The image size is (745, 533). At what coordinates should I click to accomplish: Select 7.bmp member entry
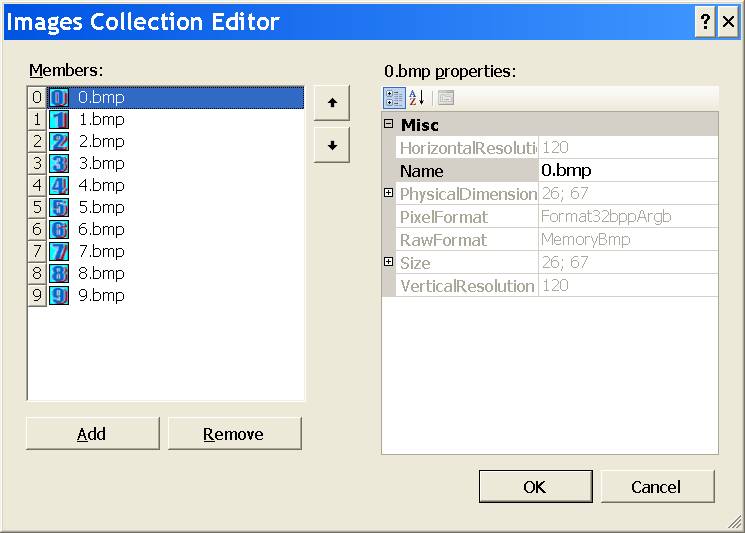(x=101, y=252)
